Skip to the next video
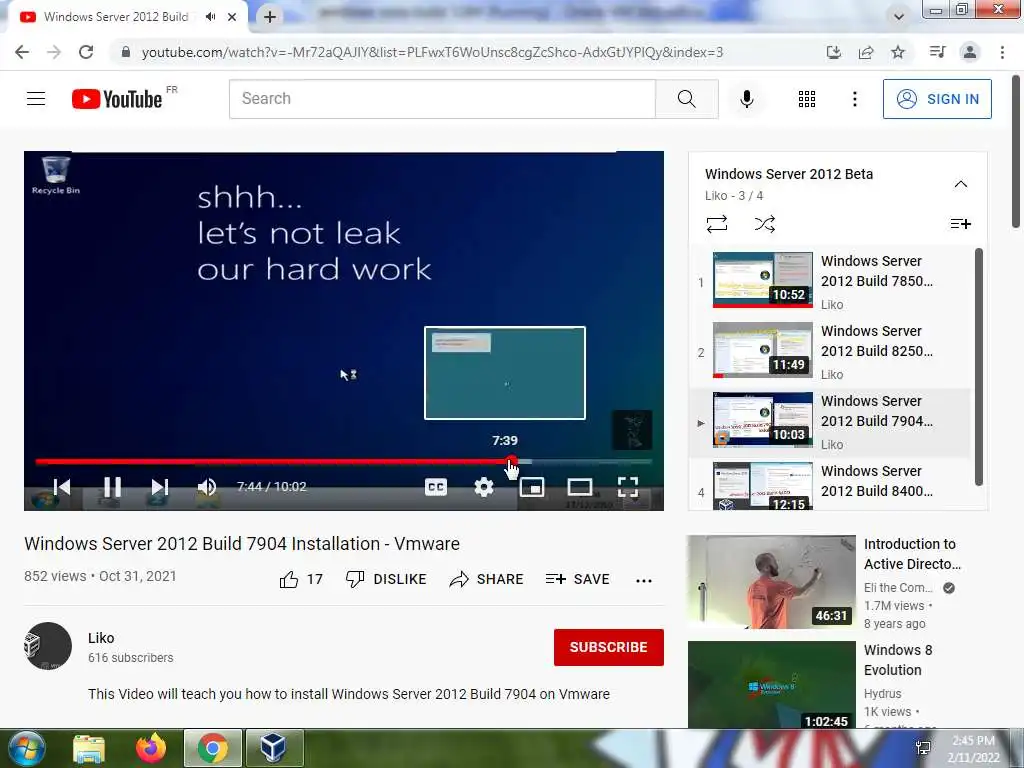1024x768 pixels. tap(160, 487)
